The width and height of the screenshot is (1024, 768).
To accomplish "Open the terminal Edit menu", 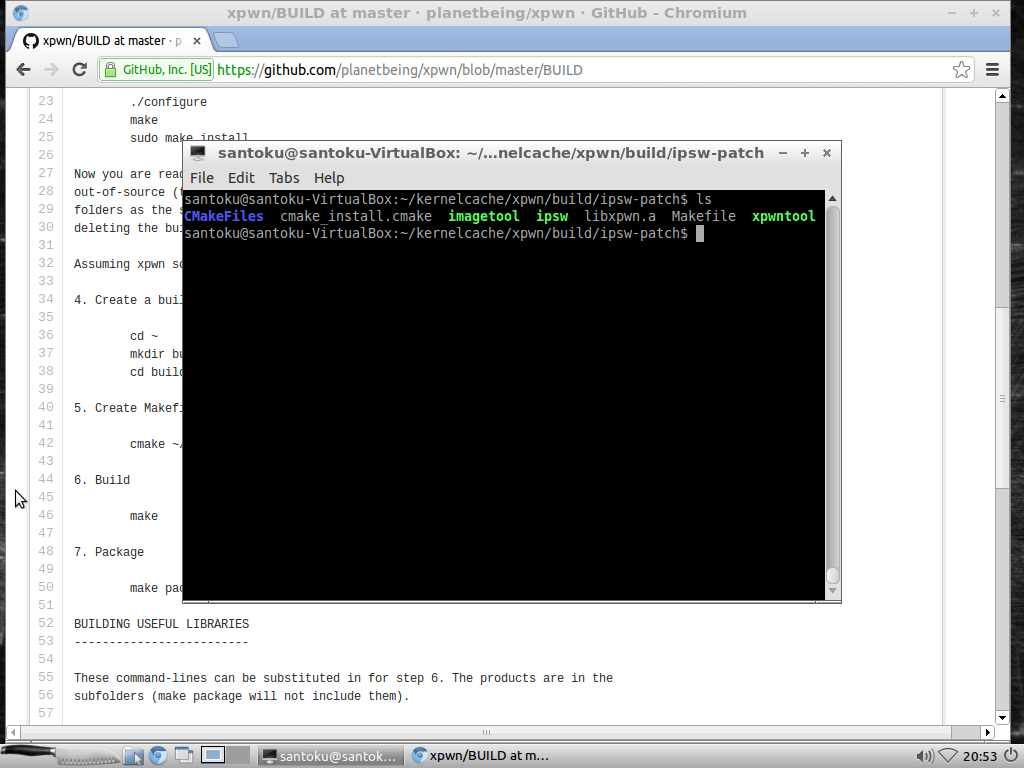I will coord(241,178).
